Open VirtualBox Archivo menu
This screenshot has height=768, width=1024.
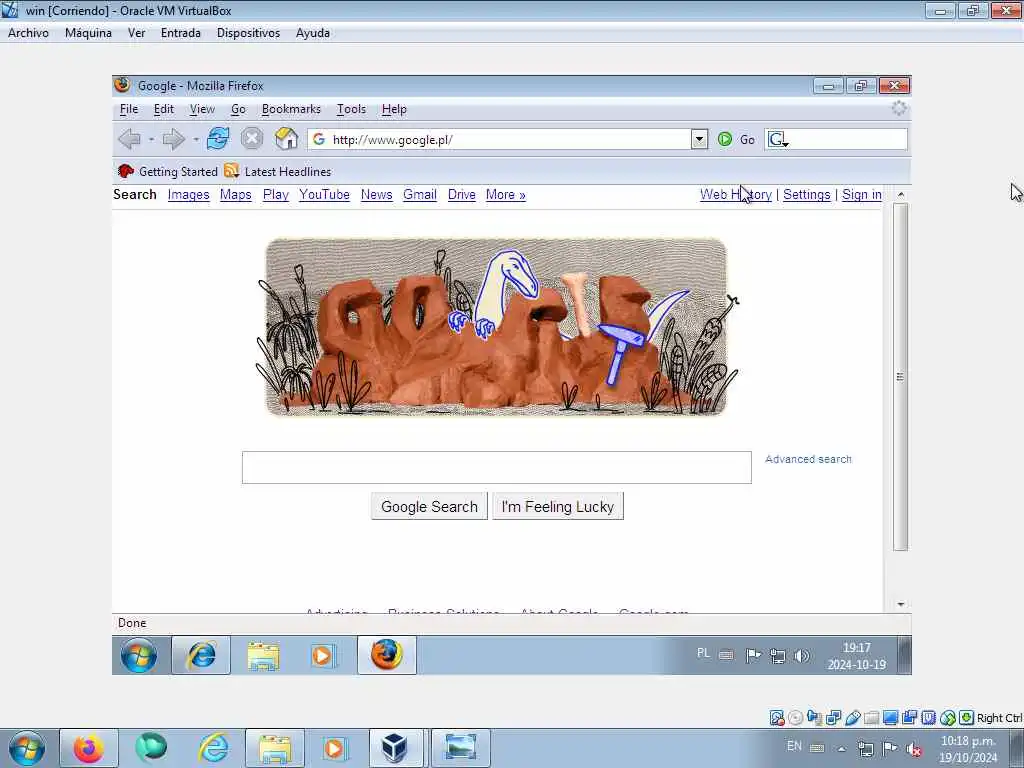click(x=28, y=33)
